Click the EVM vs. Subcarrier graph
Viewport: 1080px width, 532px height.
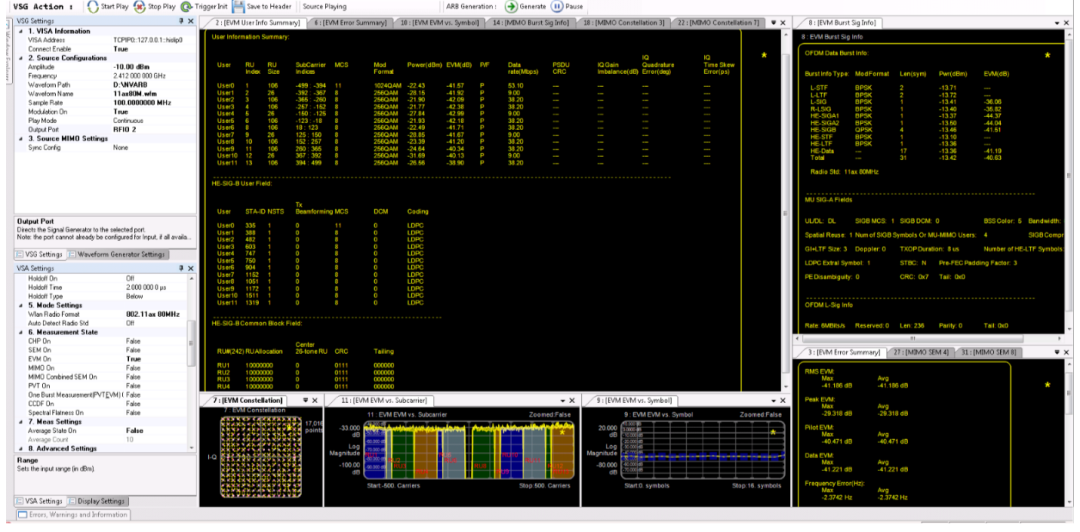pyautogui.click(x=468, y=451)
